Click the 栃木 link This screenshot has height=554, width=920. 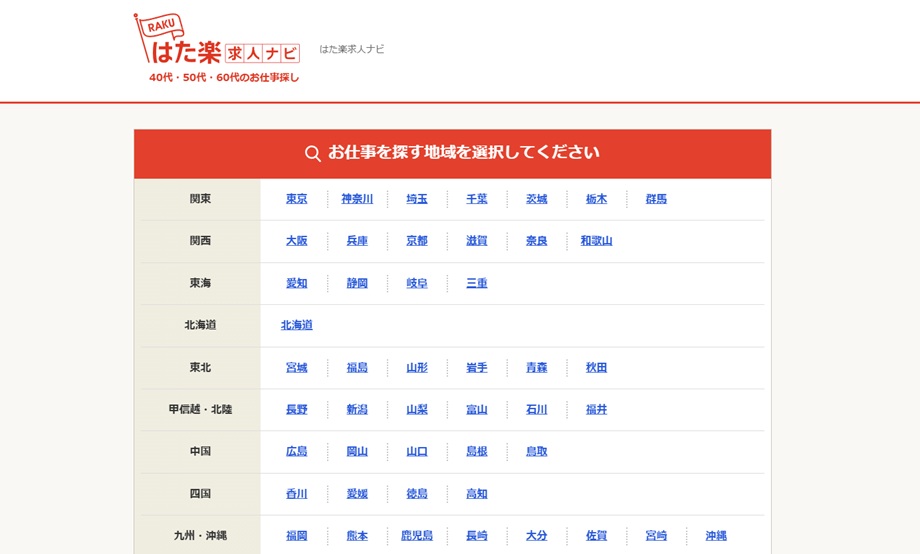point(597,199)
